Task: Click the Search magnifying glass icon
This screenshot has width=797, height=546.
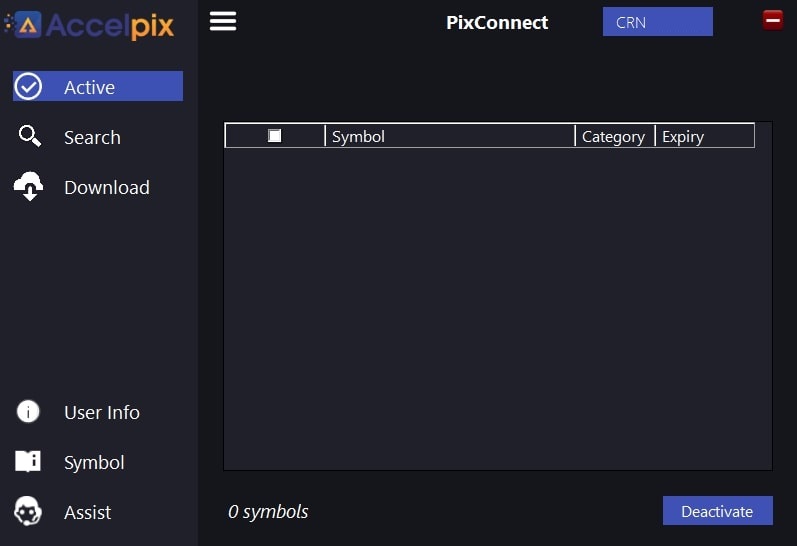Action: pyautogui.click(x=29, y=136)
